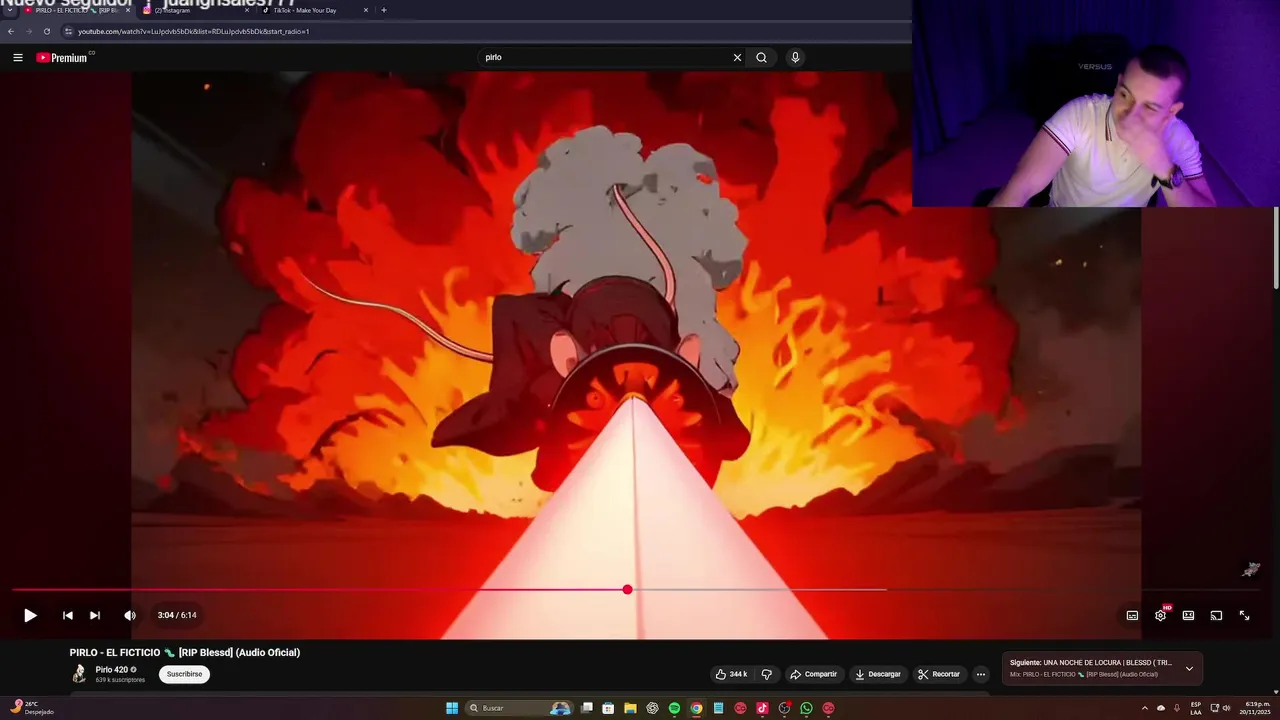Subscribe with the Suscribirse button
Screen dimensions: 1280x720
(184, 674)
